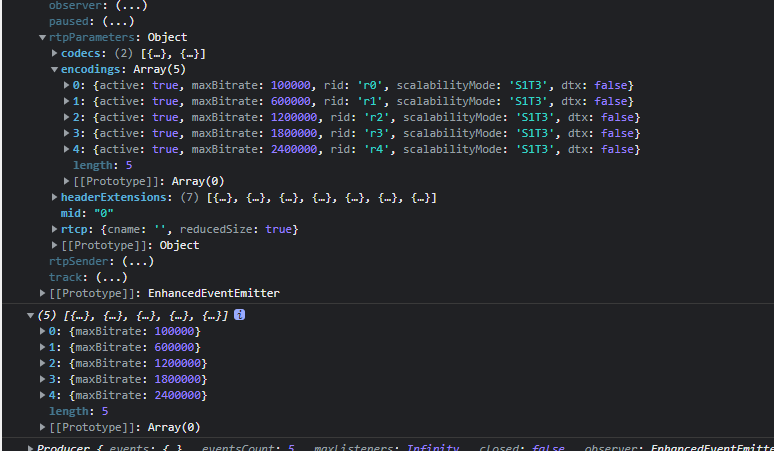Invoke the rtpSender getter (...)
The image size is (774, 451).
tap(138, 262)
